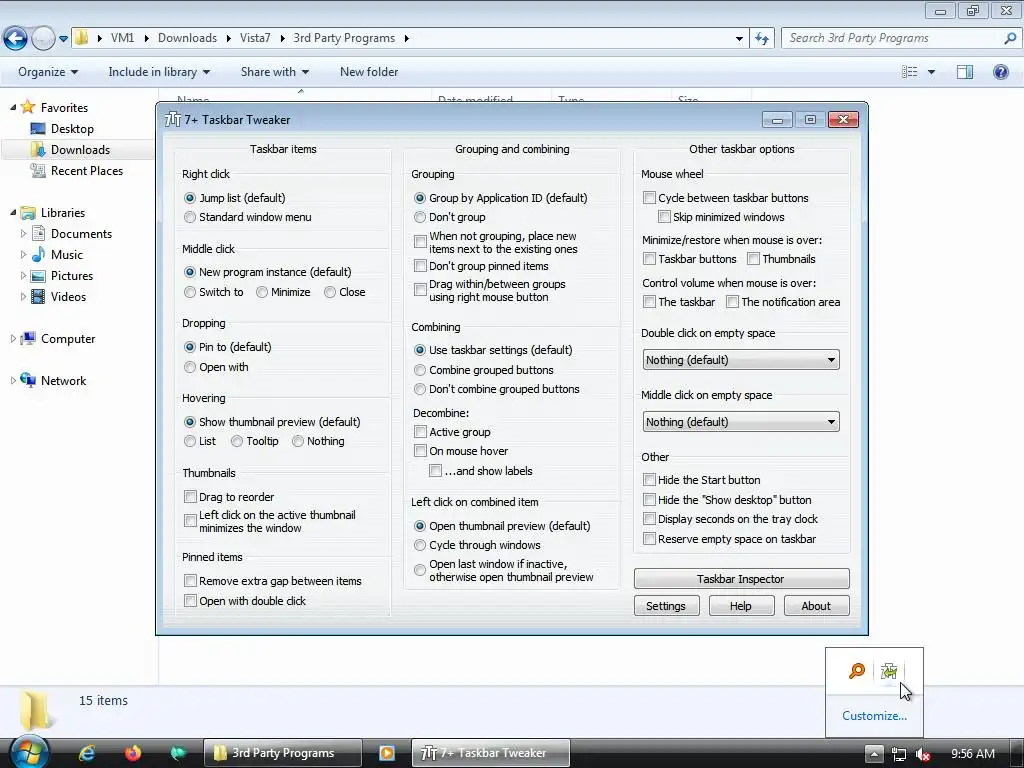Image resolution: width=1024 pixels, height=768 pixels.
Task: Check Decombine Active group
Action: [420, 432]
